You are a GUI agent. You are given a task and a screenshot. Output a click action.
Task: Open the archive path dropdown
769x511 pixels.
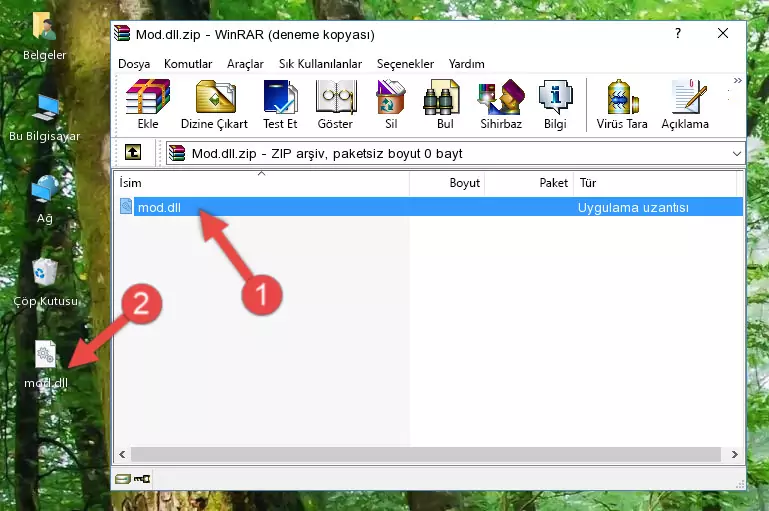[737, 153]
